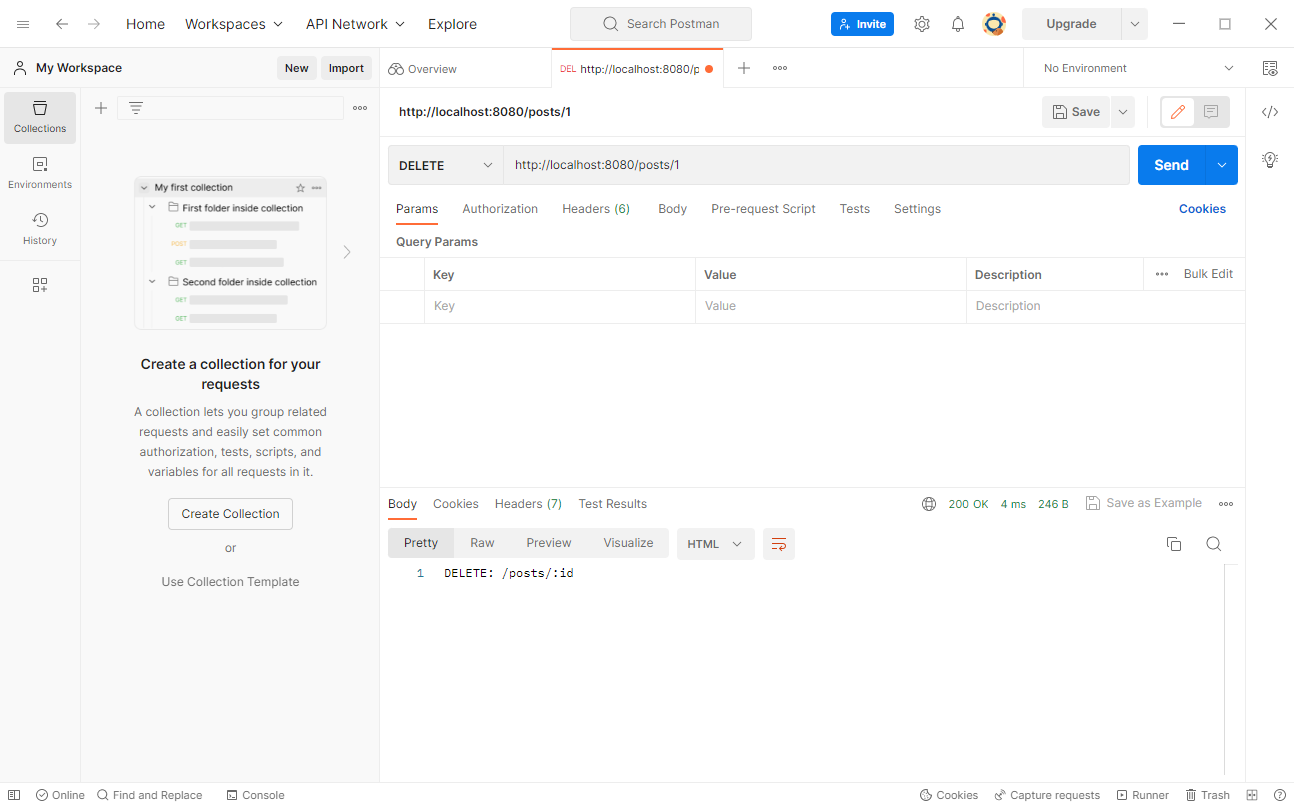The height and width of the screenshot is (807, 1294).
Task: Select the Raw response view
Action: tap(482, 543)
